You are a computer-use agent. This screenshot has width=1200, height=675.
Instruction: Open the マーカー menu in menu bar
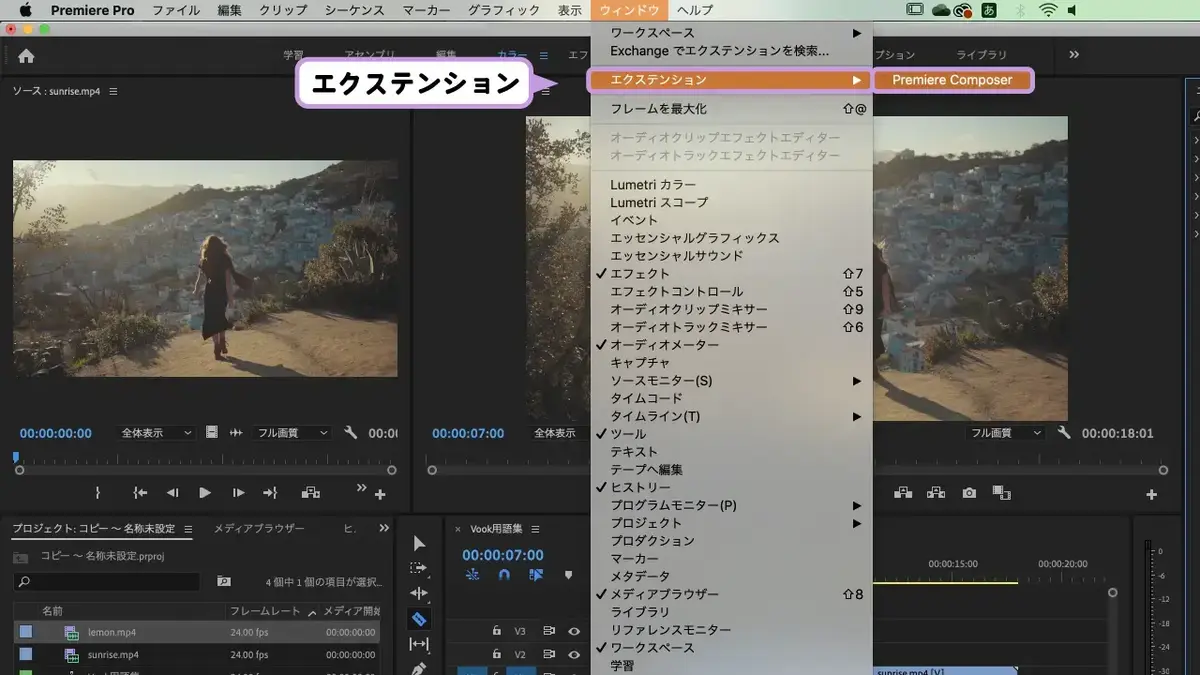[x=426, y=10]
